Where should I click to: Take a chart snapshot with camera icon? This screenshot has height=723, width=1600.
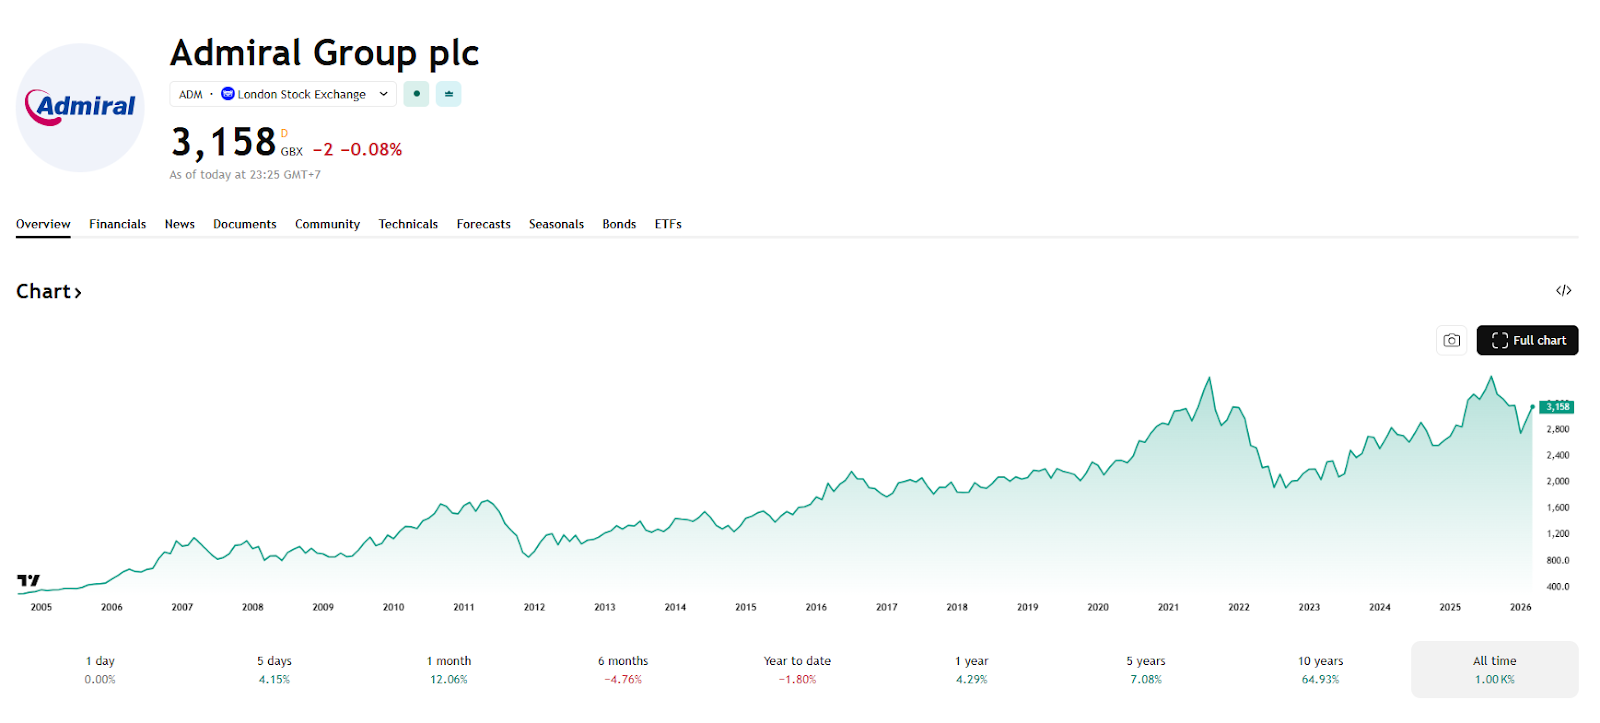pos(1451,340)
